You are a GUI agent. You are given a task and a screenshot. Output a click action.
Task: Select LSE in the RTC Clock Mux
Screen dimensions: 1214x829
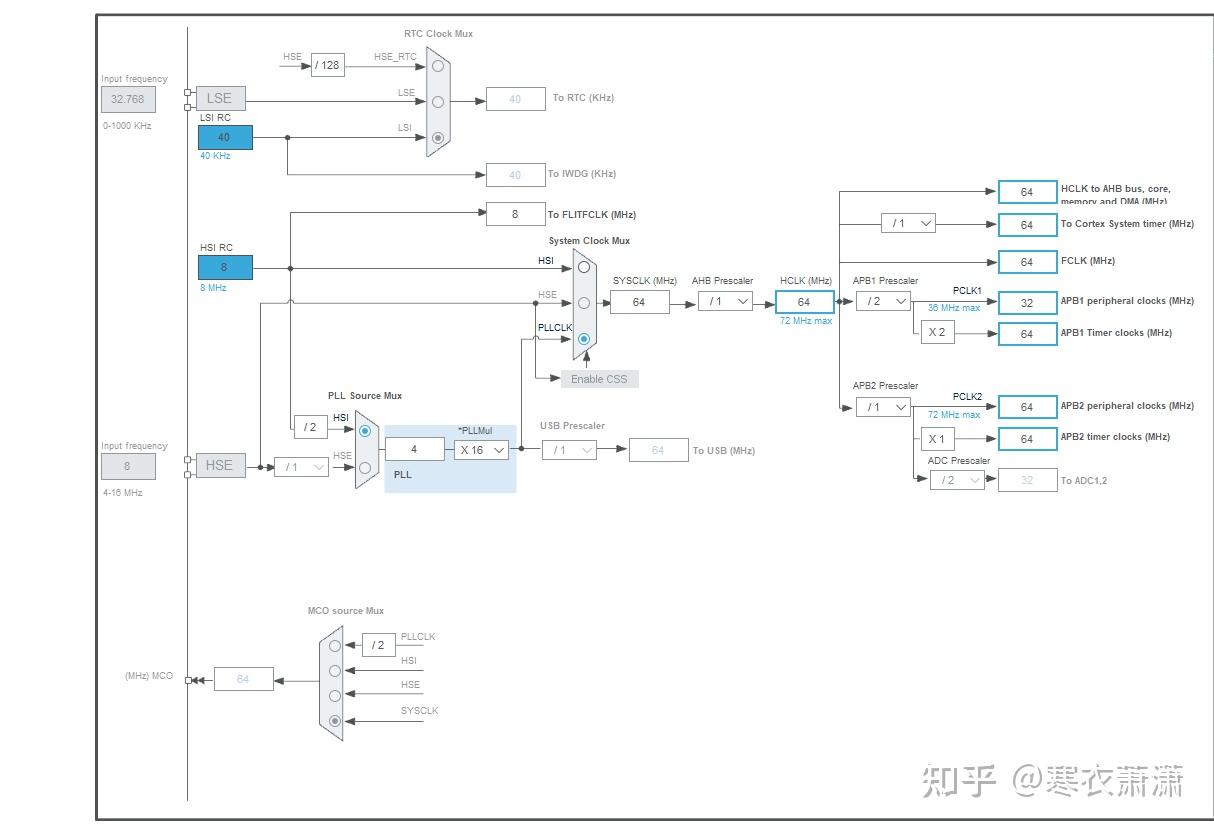point(437,101)
